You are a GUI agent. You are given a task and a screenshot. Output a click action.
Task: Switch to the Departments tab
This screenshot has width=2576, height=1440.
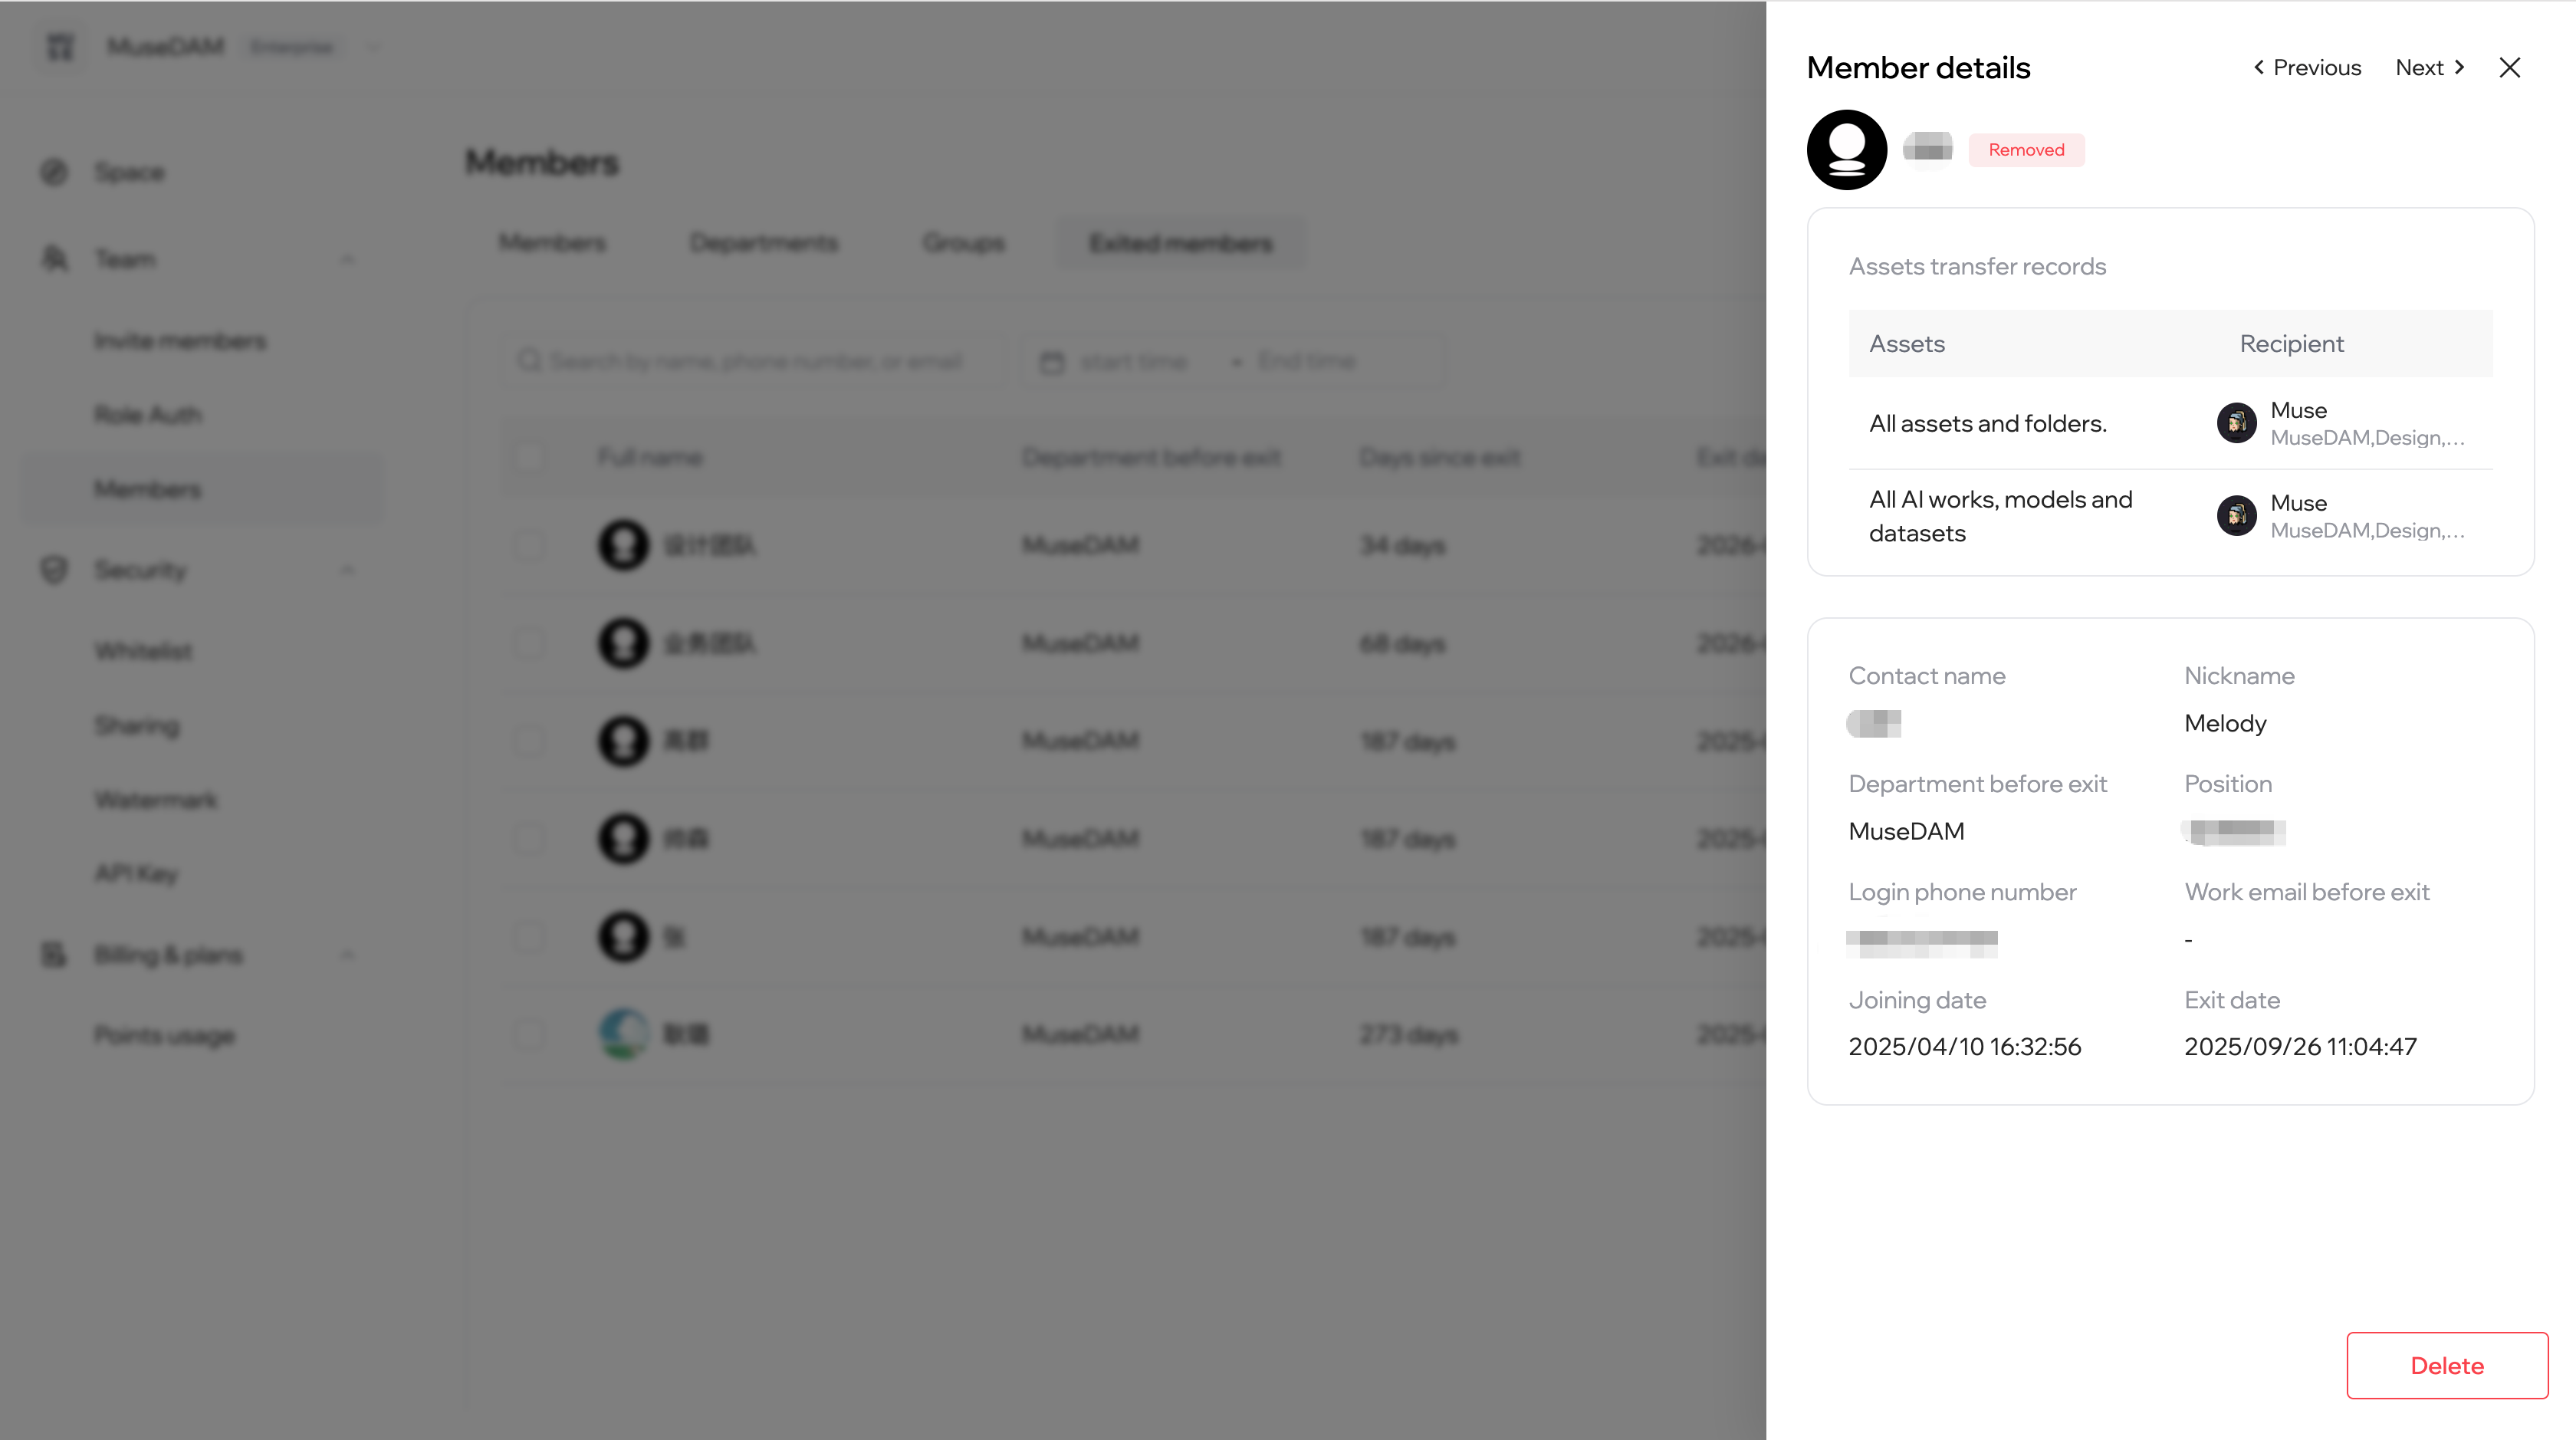point(763,243)
